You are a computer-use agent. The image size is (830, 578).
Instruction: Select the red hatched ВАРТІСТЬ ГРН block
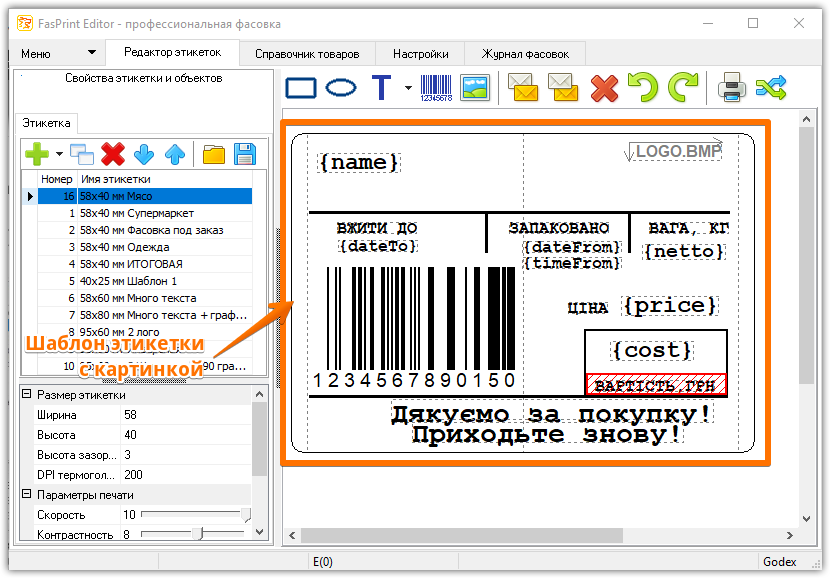pyautogui.click(x=656, y=385)
